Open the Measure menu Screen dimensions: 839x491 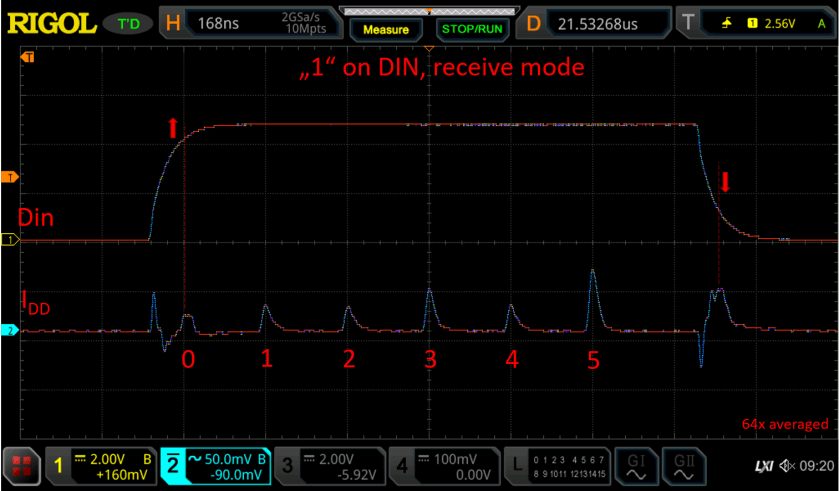pyautogui.click(x=385, y=29)
